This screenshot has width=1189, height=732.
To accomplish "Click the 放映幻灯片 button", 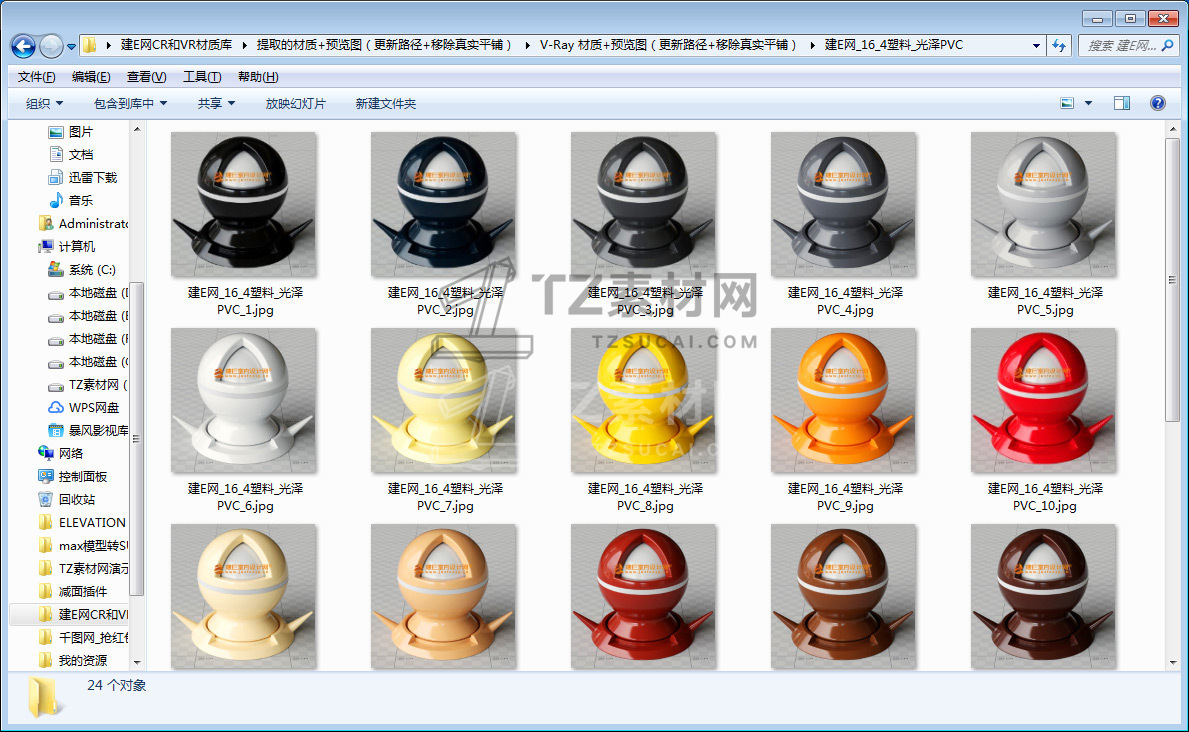I will click(x=295, y=103).
